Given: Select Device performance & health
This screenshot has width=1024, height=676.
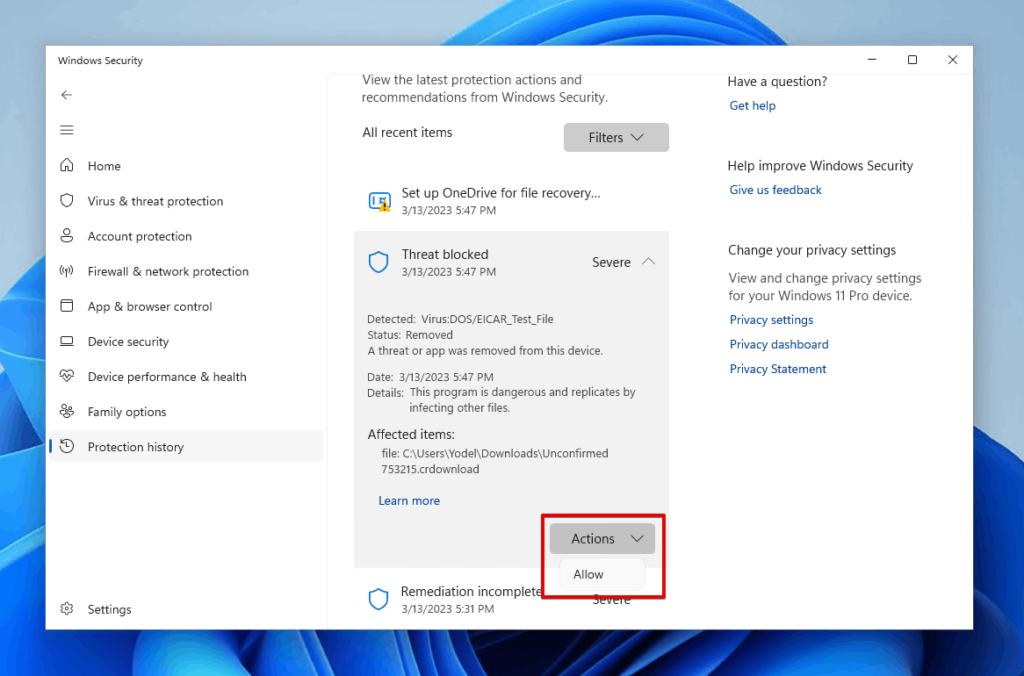Looking at the screenshot, I should click(166, 376).
